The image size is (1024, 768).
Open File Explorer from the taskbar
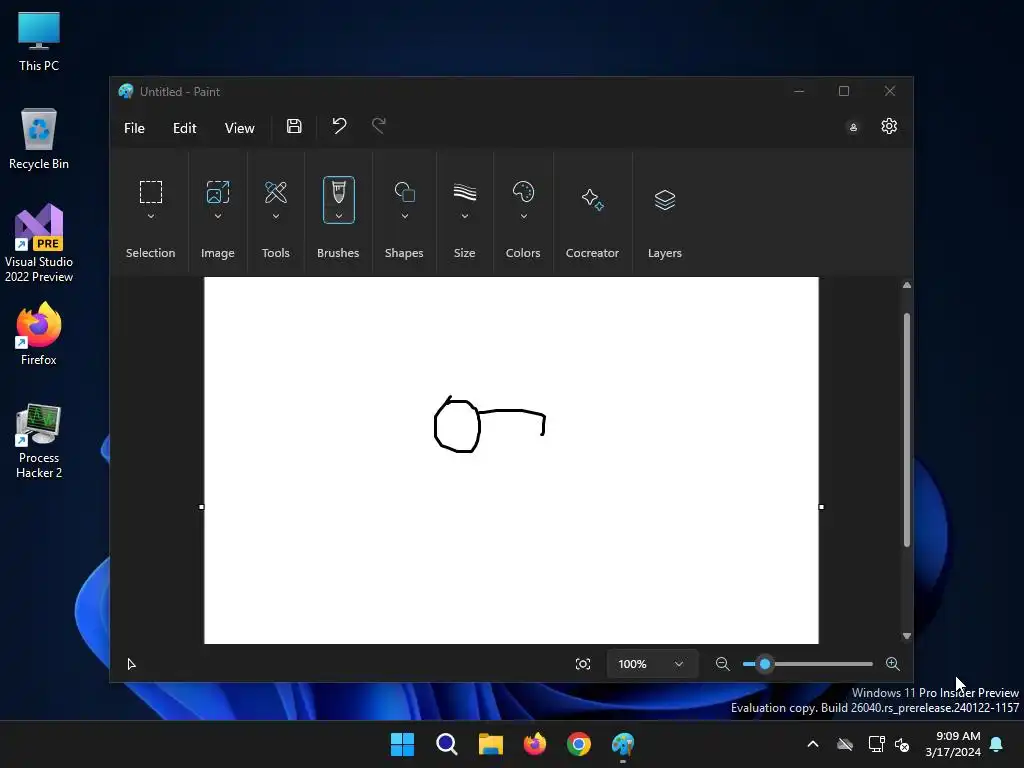coord(490,744)
